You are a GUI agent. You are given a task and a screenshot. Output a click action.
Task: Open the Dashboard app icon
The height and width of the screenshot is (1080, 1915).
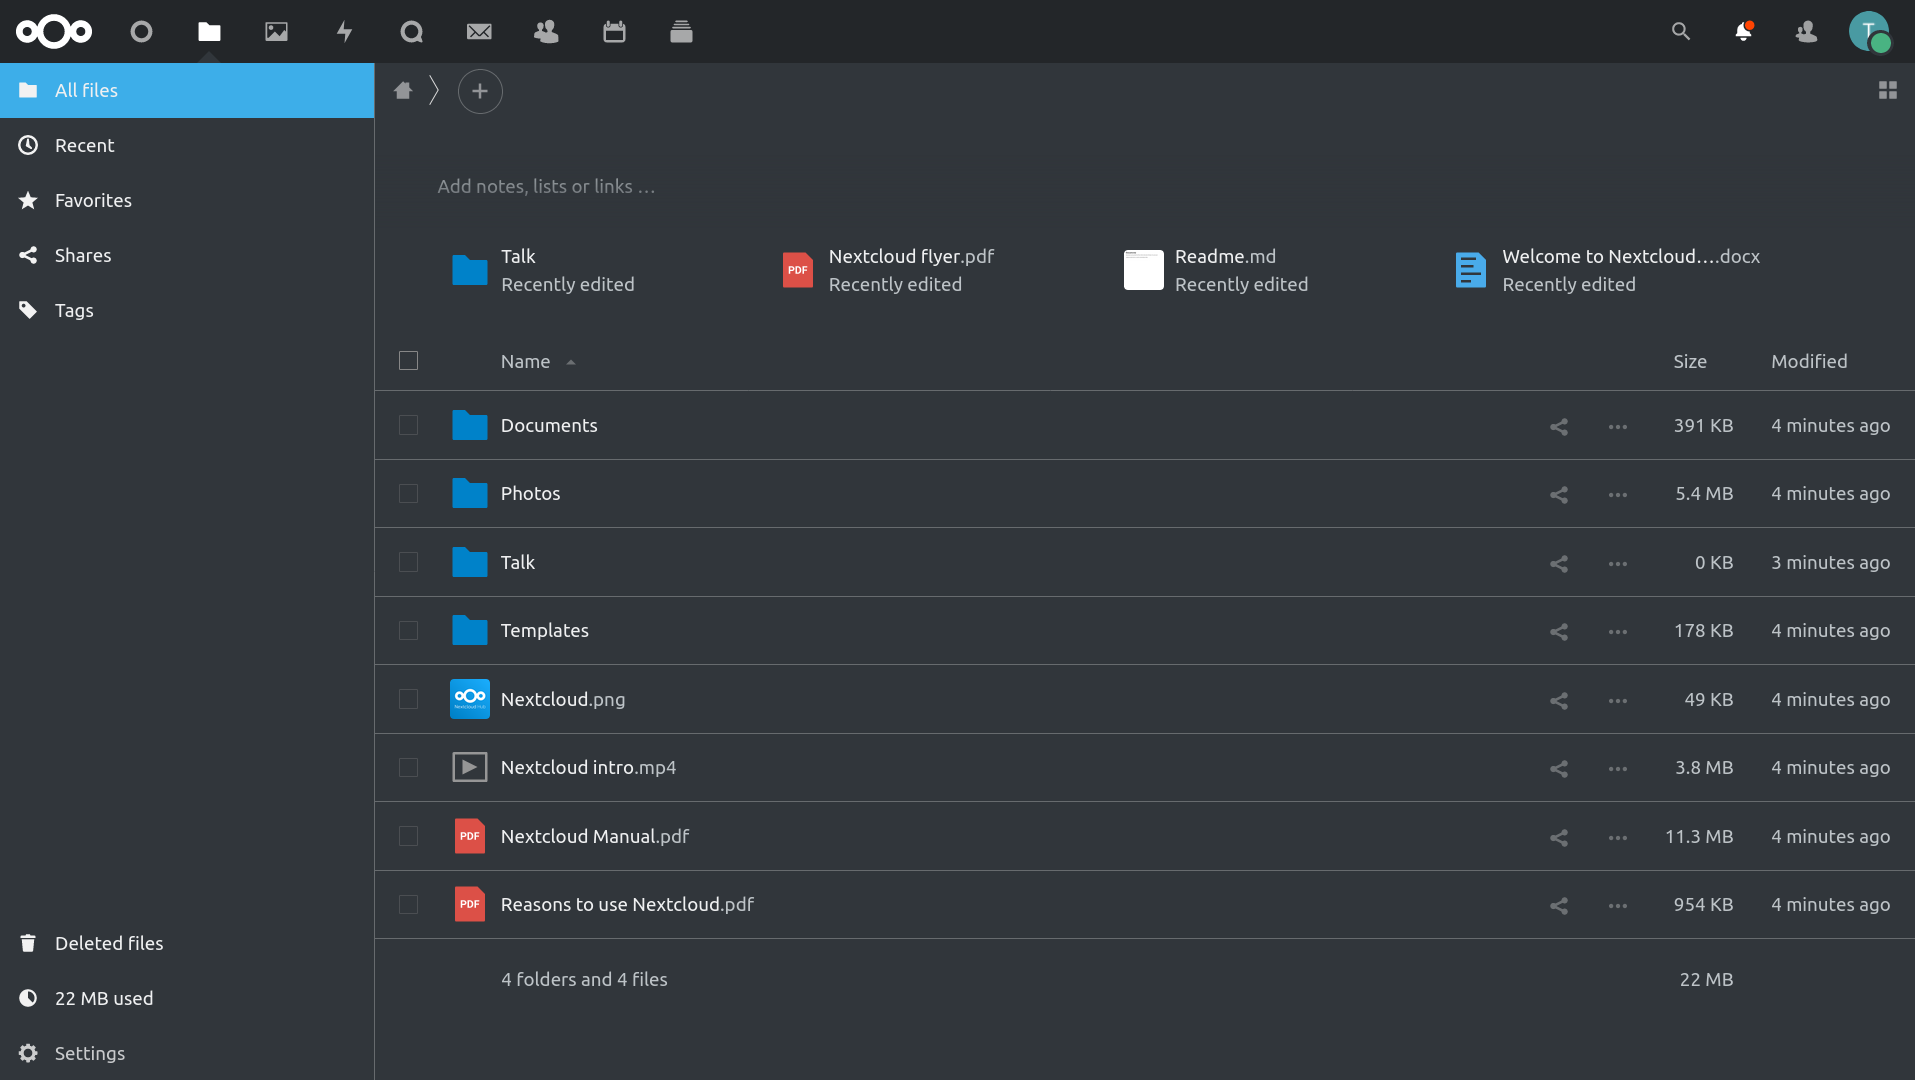click(x=141, y=32)
